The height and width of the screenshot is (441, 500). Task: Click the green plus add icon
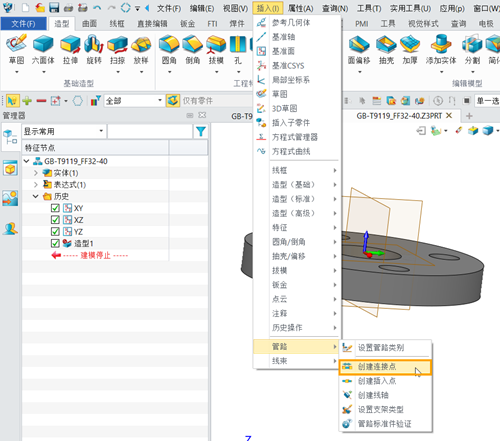(x=27, y=101)
